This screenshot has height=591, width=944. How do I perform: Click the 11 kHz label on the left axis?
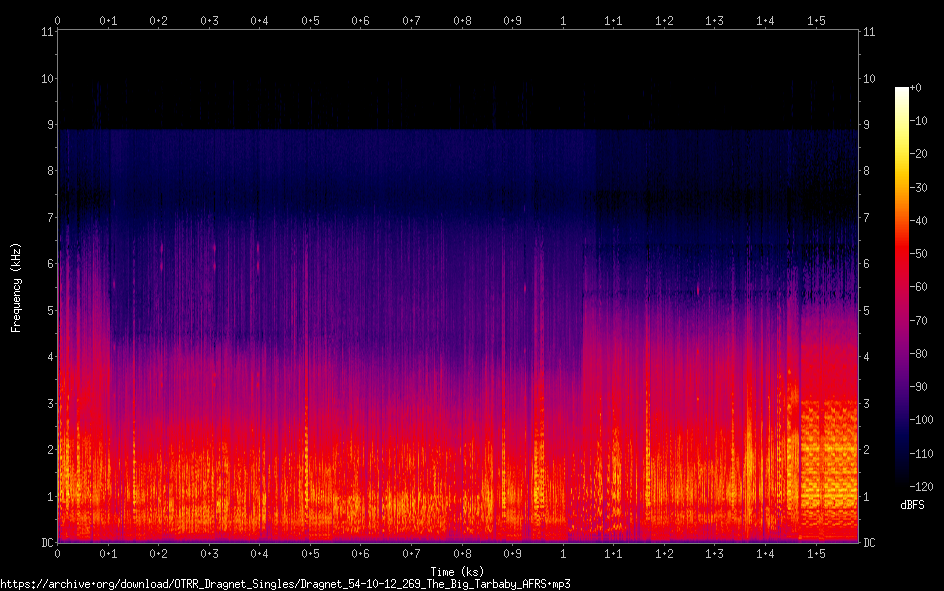[47, 32]
